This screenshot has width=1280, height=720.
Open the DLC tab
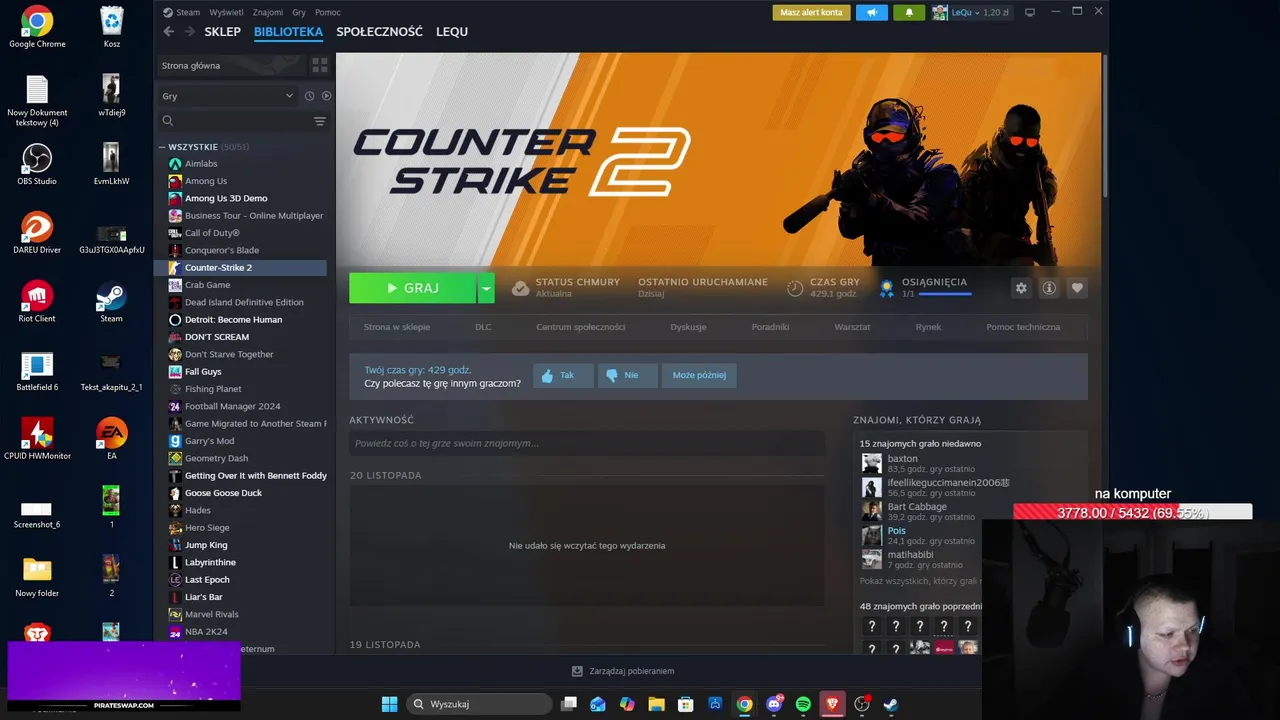(483, 327)
